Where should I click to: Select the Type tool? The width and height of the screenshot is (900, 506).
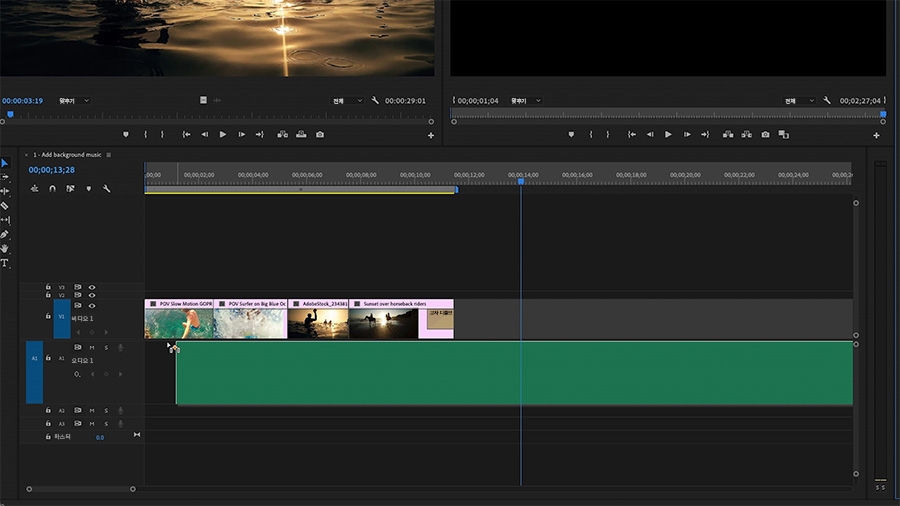[x=5, y=263]
